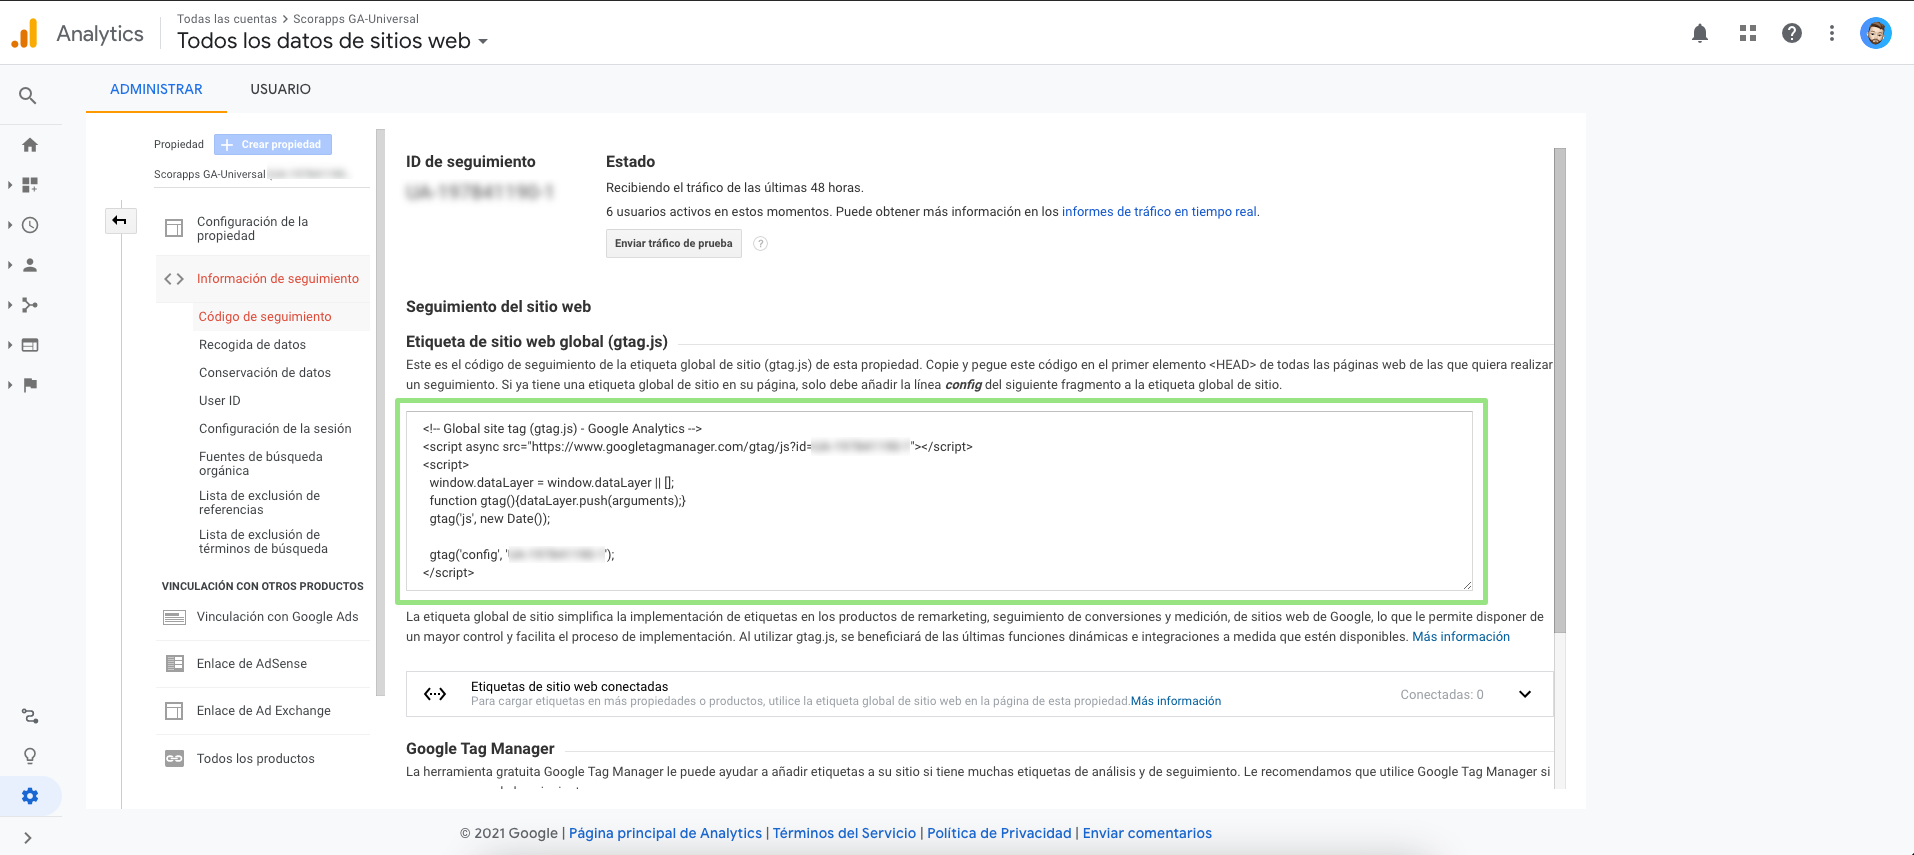Open Política de Privacidad footer link
The image size is (1914, 855).
999,833
